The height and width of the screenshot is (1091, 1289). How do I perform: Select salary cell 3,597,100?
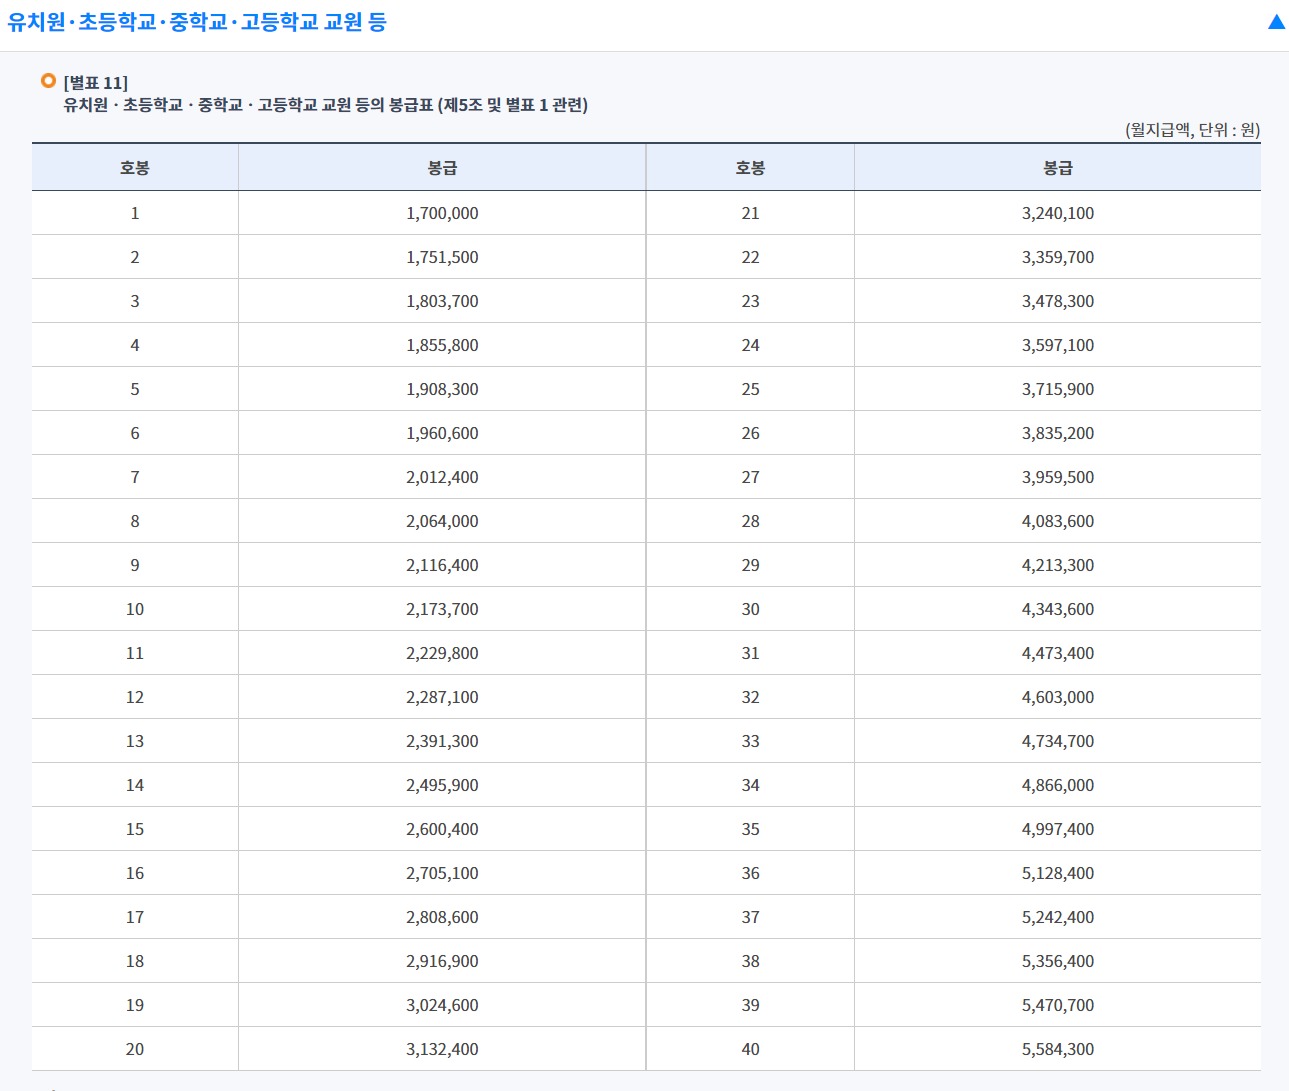(1058, 345)
